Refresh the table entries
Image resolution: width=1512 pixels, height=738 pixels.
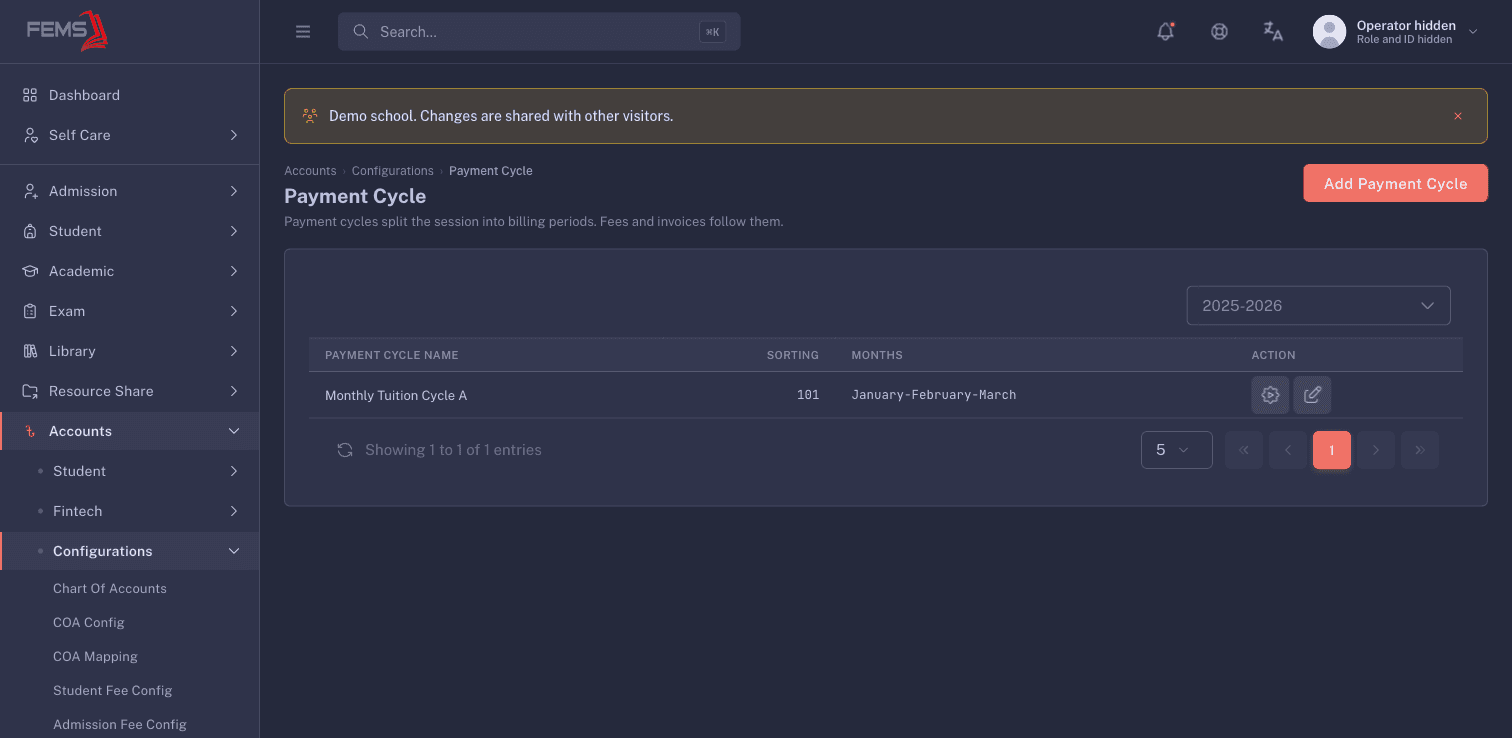click(x=345, y=450)
